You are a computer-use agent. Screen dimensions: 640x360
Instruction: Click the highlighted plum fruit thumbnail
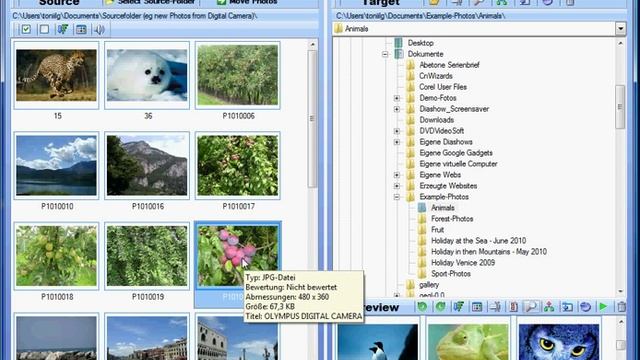click(x=238, y=256)
